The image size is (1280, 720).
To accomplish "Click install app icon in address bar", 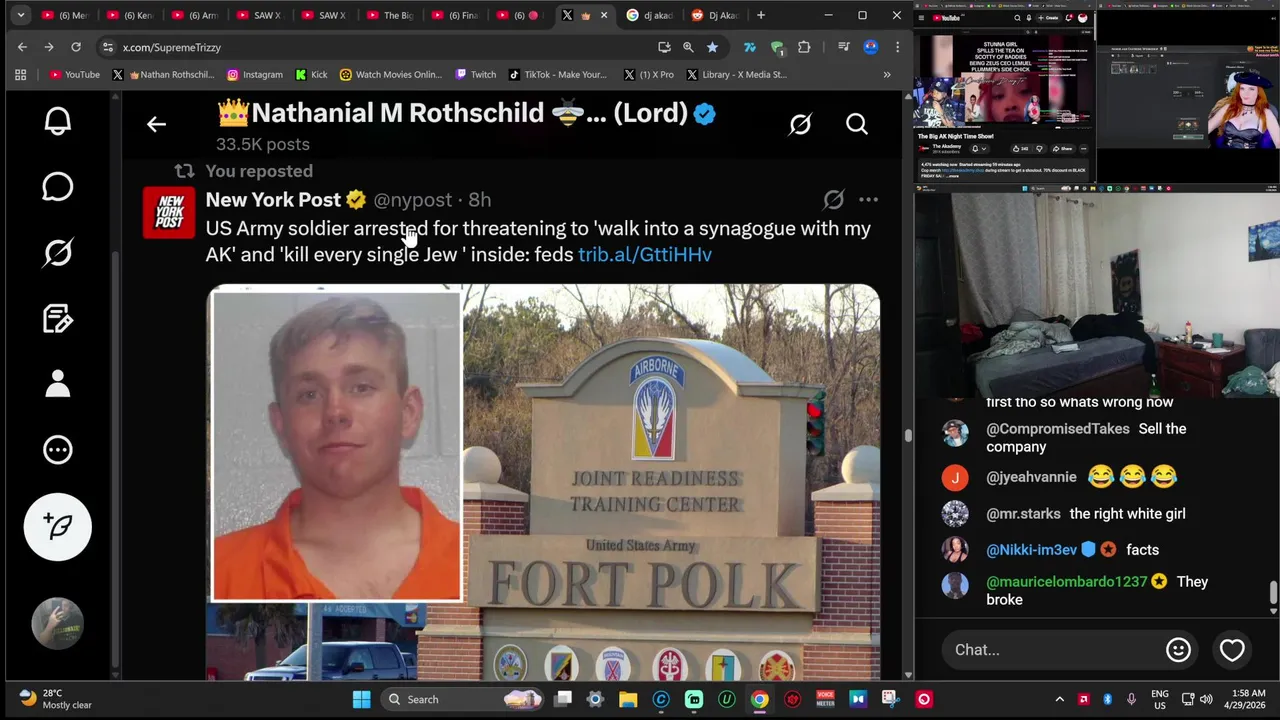I will coord(664,47).
